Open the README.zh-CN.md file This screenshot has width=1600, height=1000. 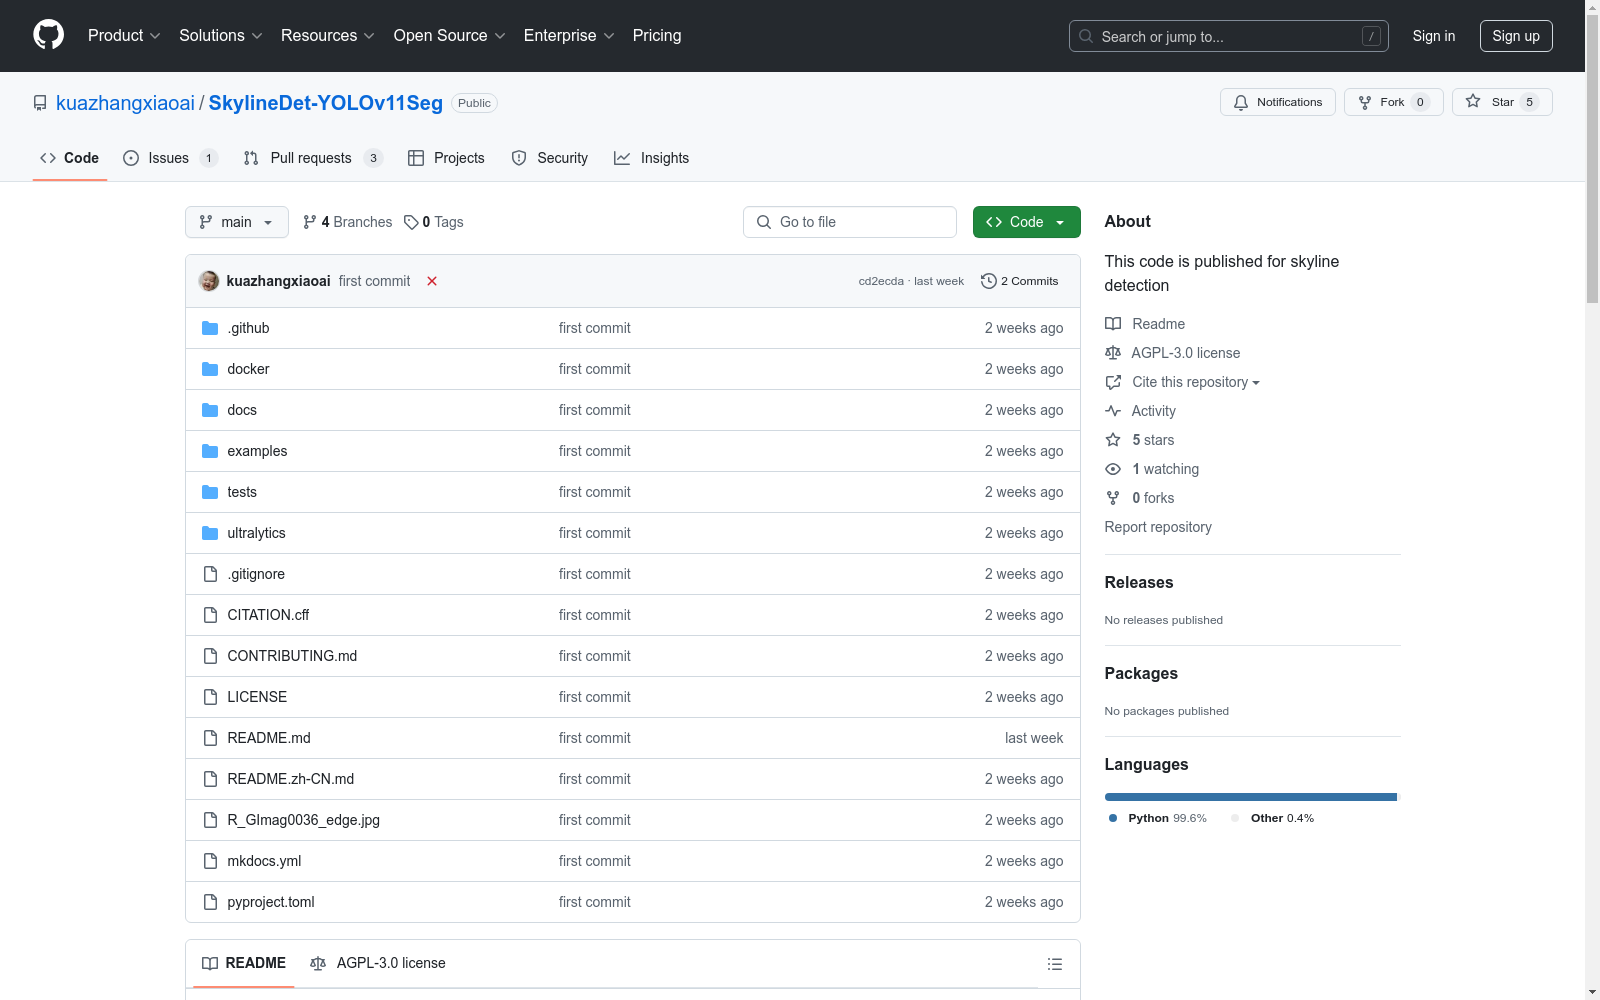tap(290, 779)
